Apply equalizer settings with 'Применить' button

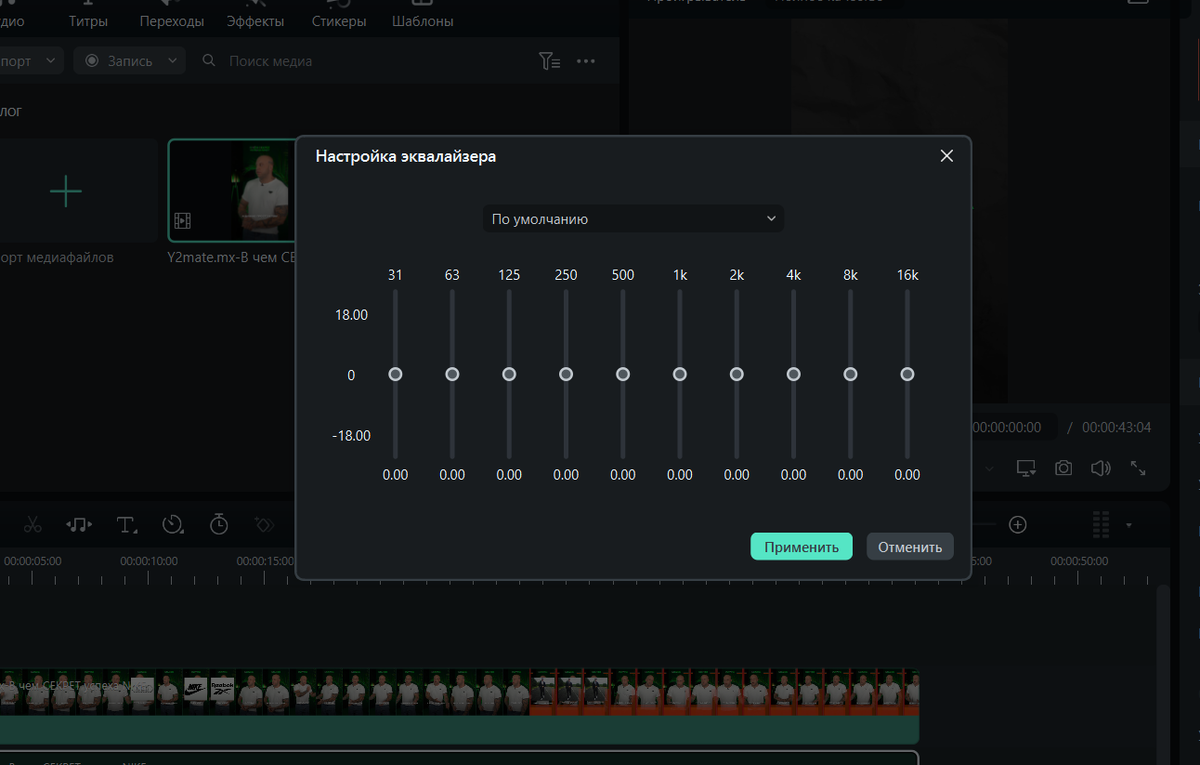click(x=801, y=546)
